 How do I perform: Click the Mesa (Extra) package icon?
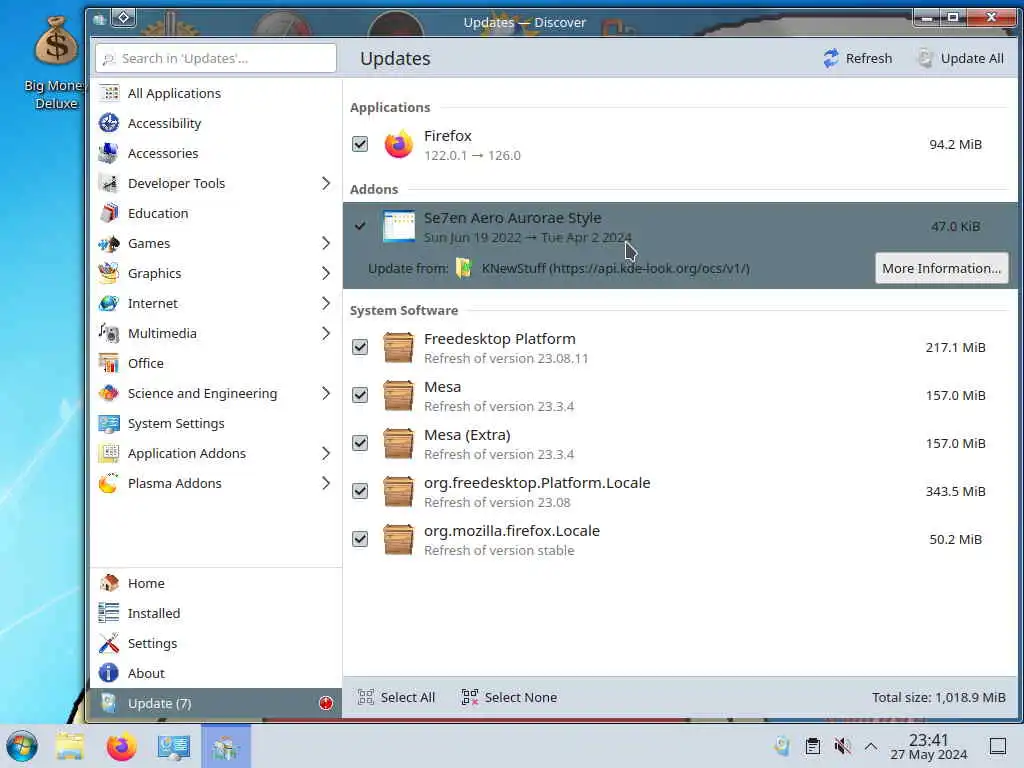point(398,443)
